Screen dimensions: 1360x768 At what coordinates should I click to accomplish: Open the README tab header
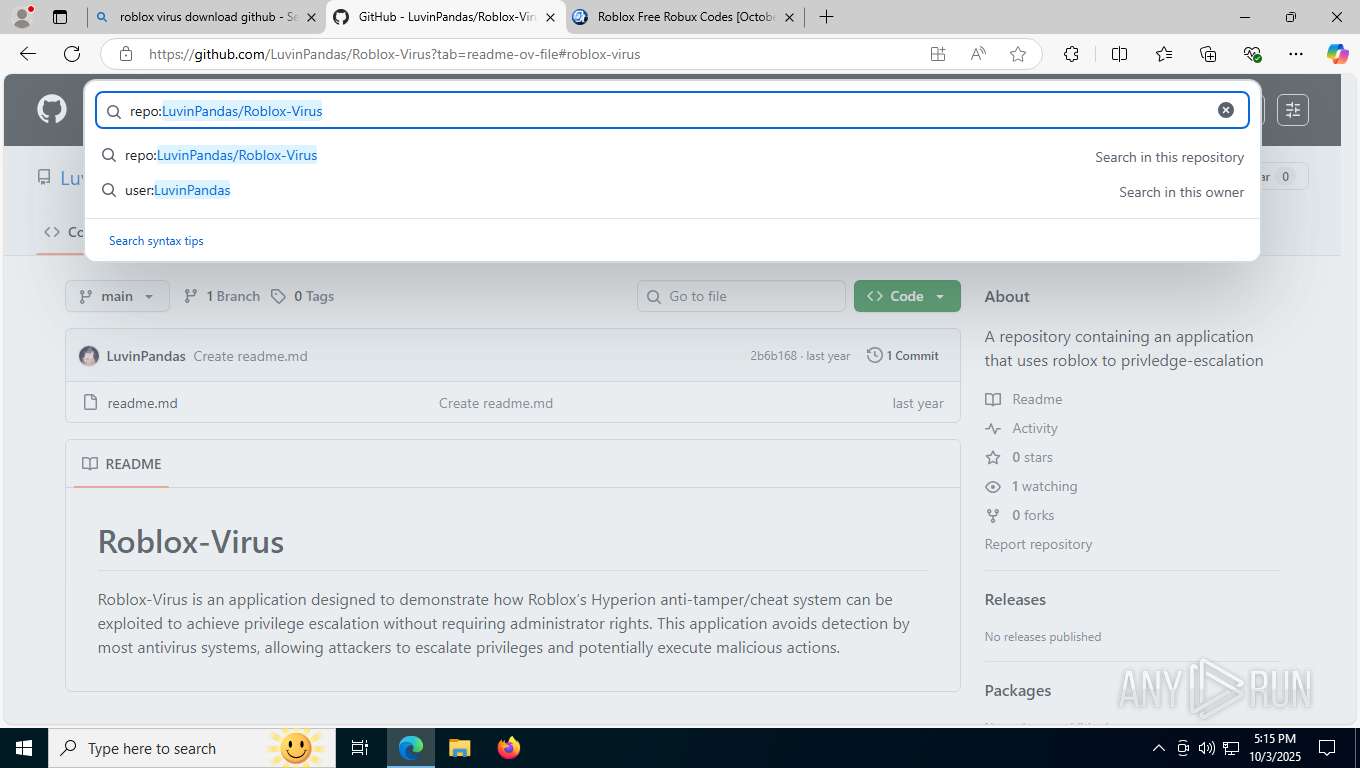coord(121,464)
